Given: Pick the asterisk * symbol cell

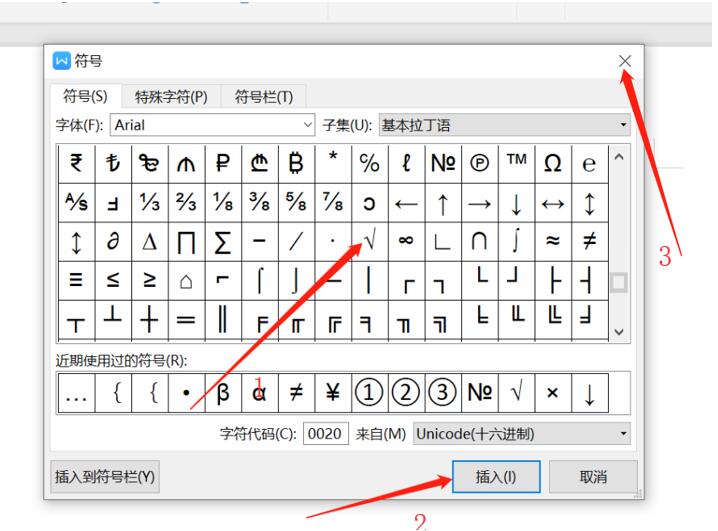Looking at the screenshot, I should (333, 164).
